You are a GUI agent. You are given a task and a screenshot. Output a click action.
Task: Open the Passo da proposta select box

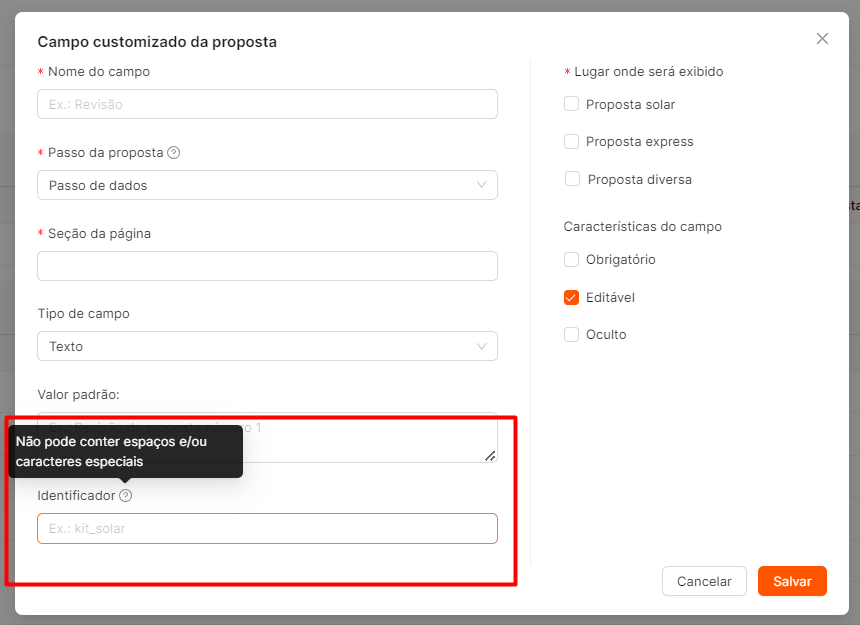267,185
